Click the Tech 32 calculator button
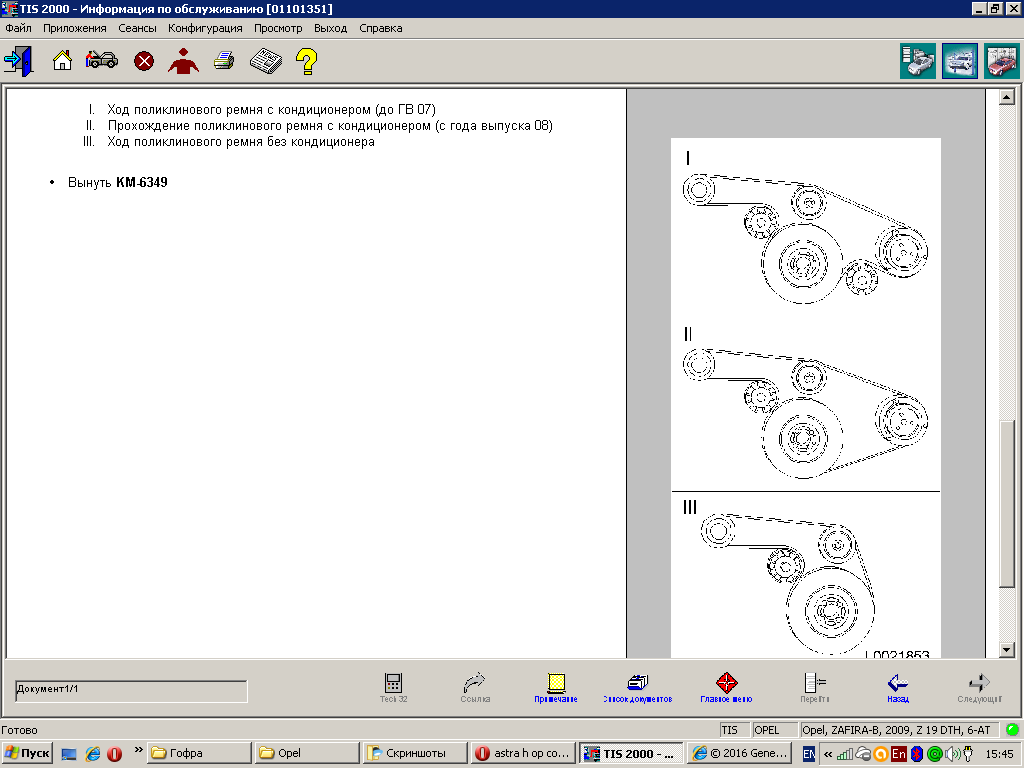 click(393, 688)
